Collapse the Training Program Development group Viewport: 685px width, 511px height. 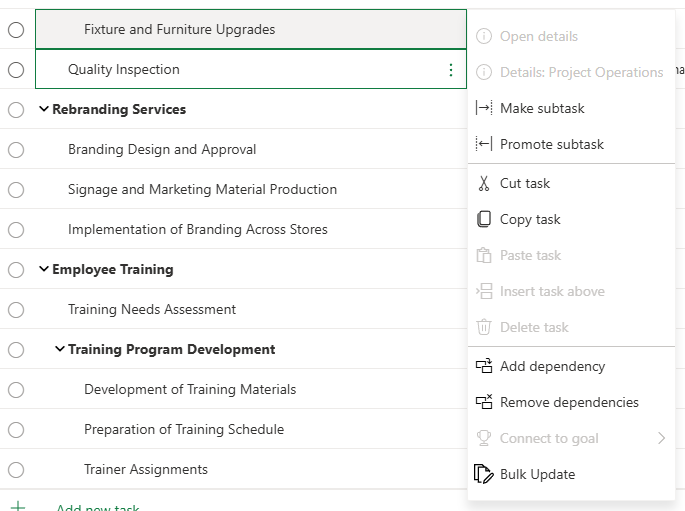pos(60,349)
